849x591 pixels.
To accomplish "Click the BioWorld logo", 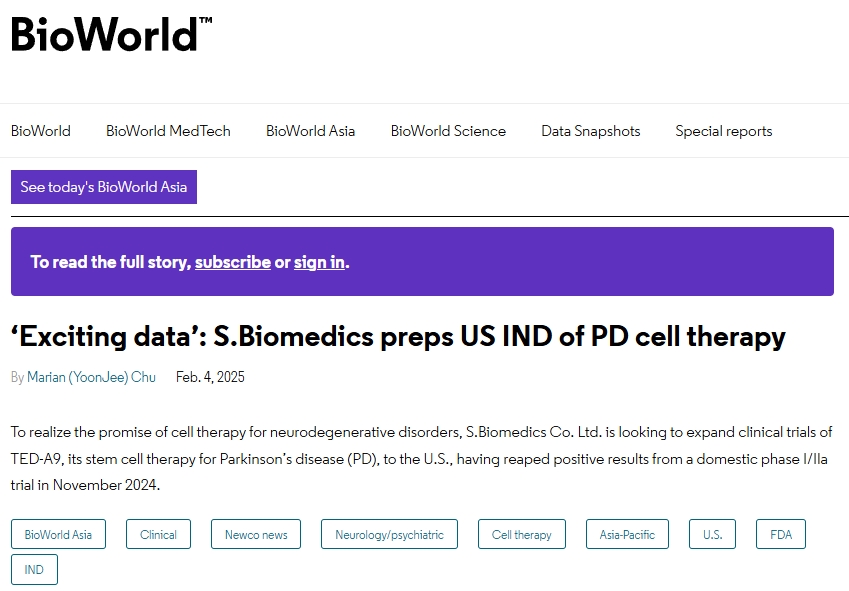I will (x=110, y=33).
